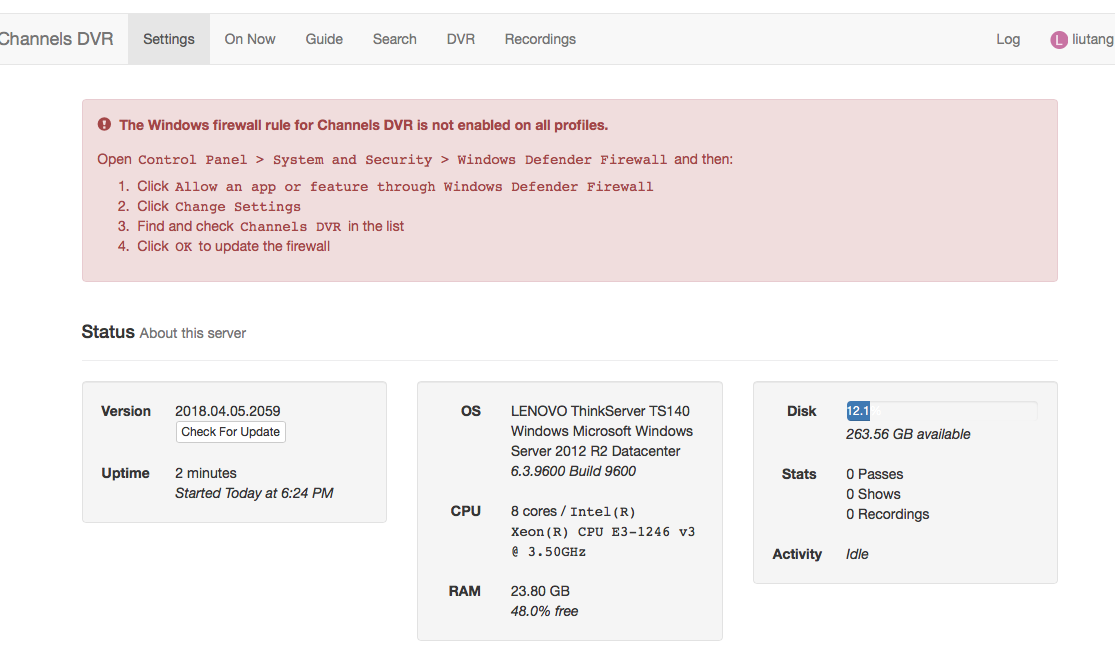Viewport: 1115px width, 657px height.
Task: Click the 0 Recordings stat
Action: click(x=888, y=514)
